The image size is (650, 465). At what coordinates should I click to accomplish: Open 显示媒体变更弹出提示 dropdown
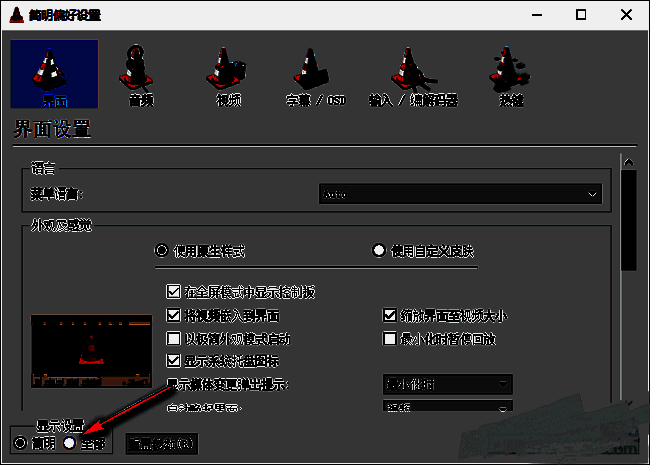(448, 385)
